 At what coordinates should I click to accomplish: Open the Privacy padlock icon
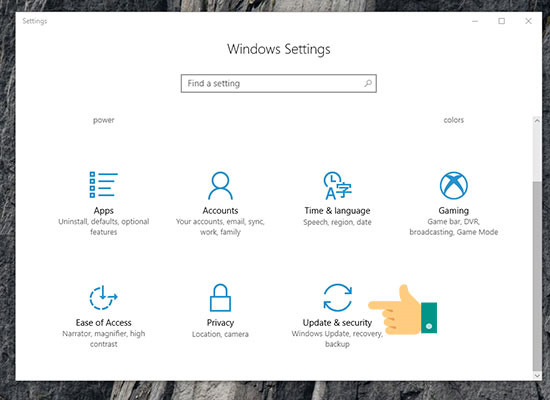click(220, 298)
